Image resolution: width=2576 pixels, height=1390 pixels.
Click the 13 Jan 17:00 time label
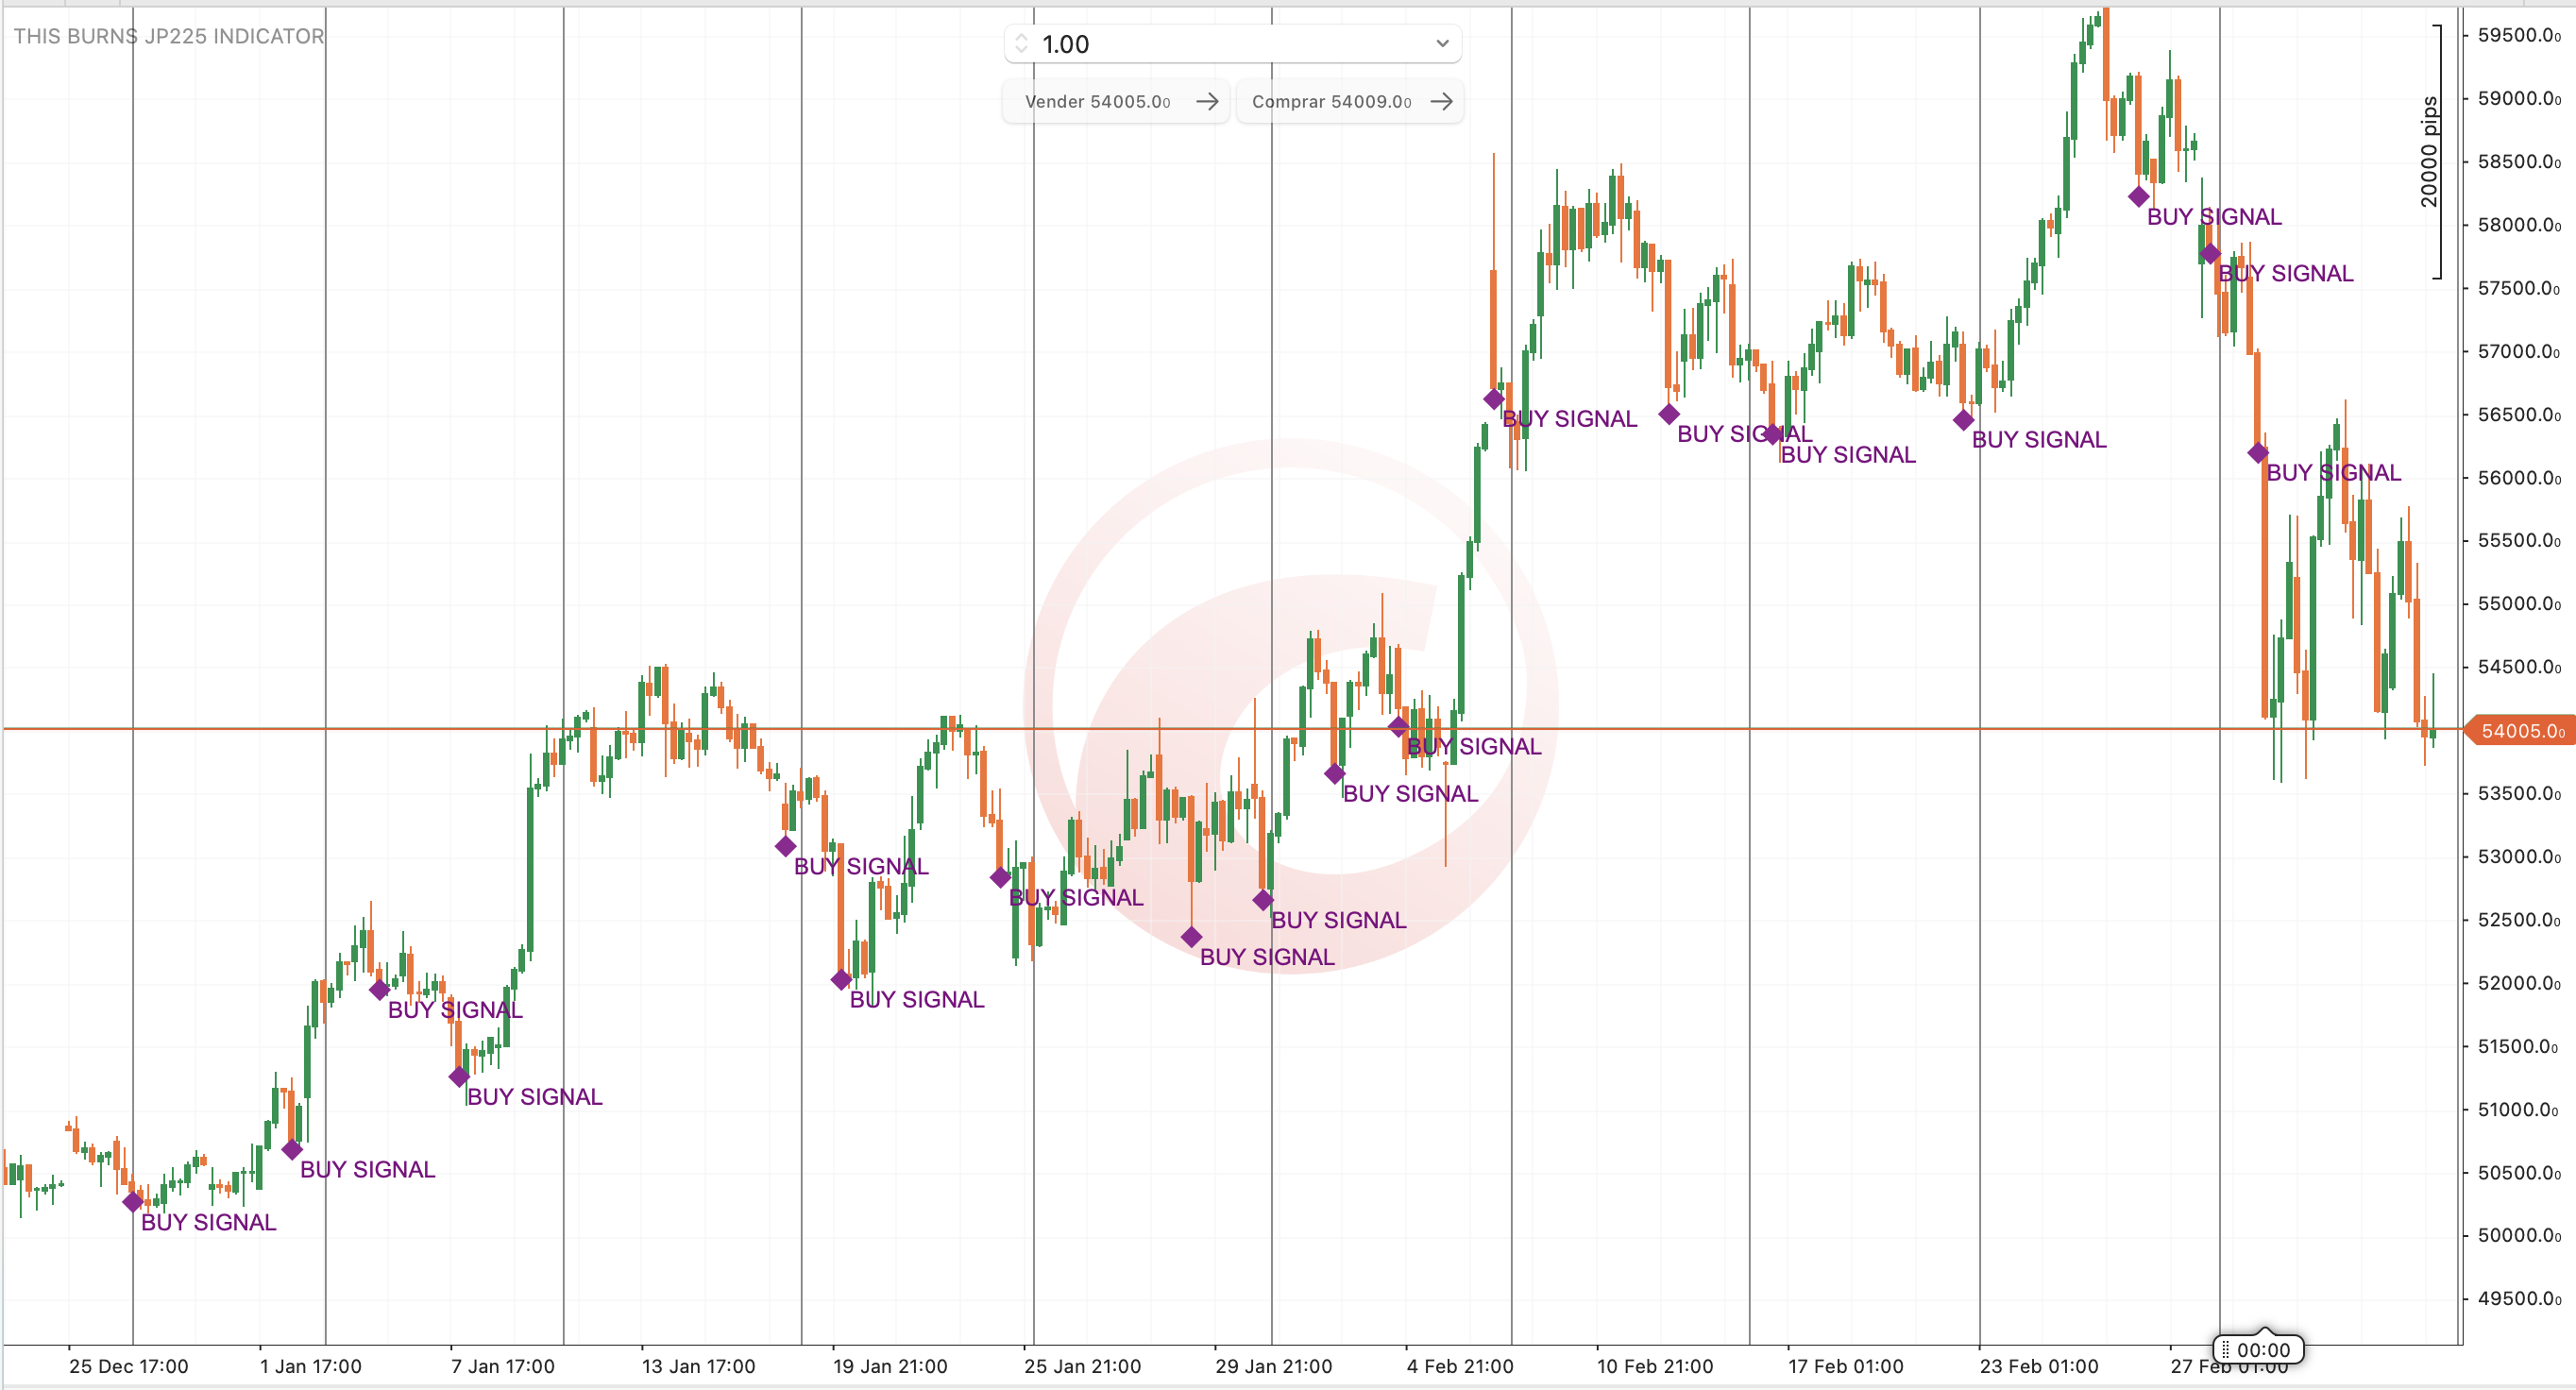tap(698, 1366)
